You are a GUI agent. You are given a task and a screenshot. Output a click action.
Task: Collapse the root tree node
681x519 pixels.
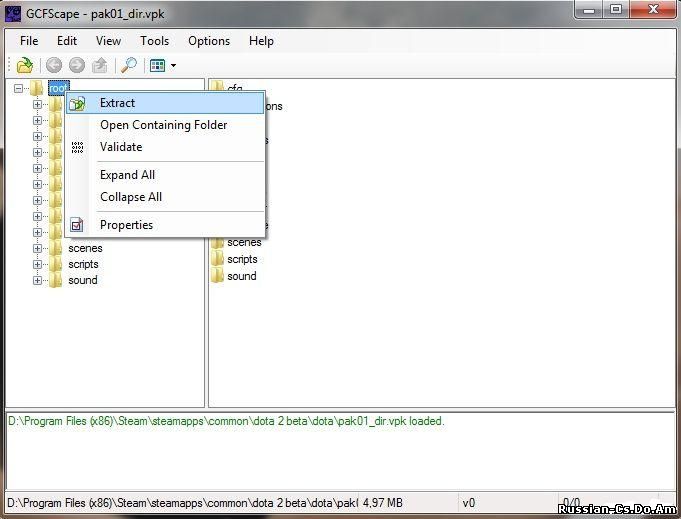[19, 88]
